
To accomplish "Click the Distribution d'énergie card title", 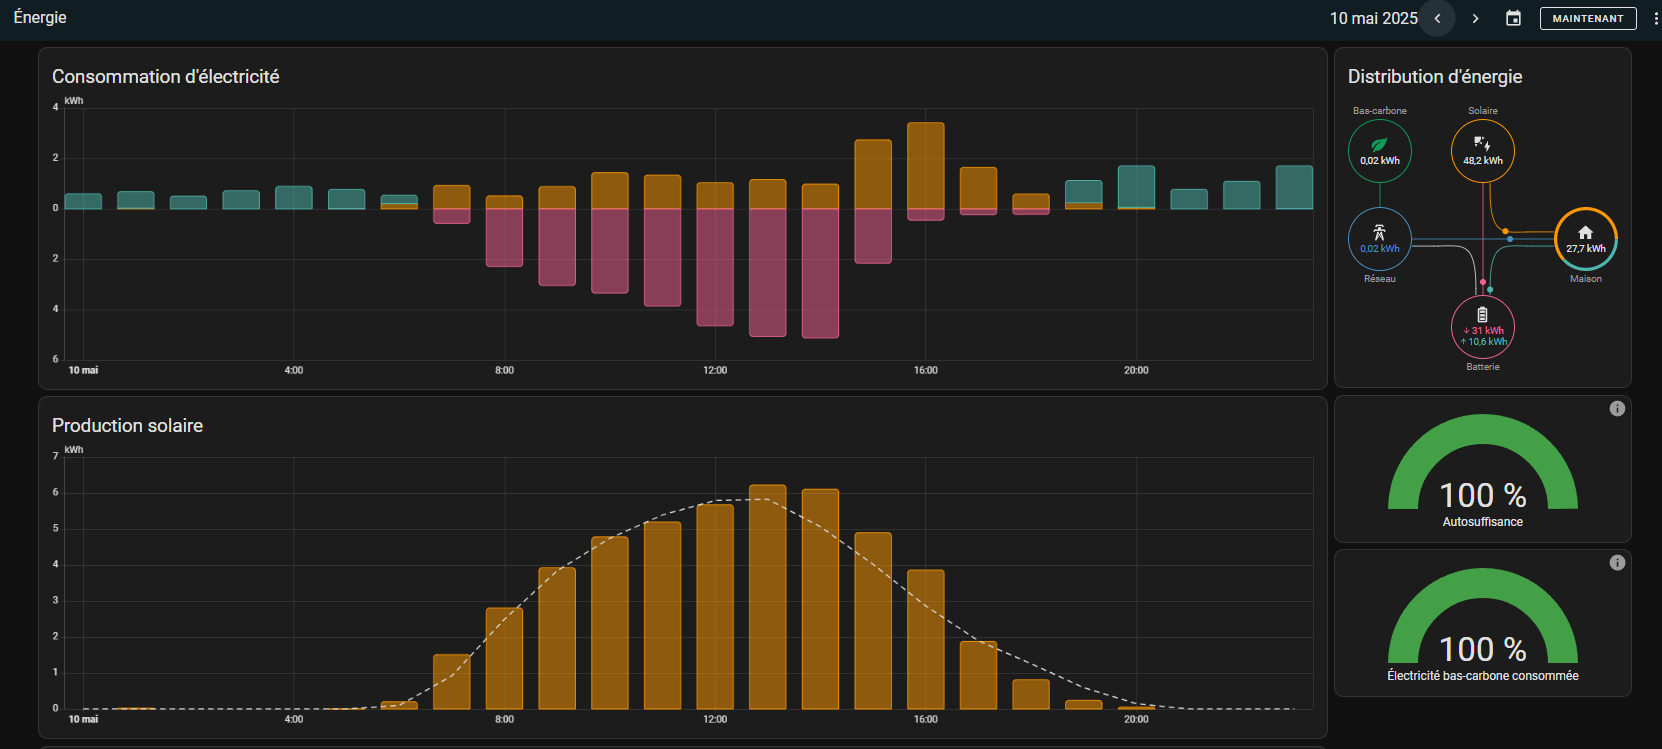I will pyautogui.click(x=1434, y=77).
